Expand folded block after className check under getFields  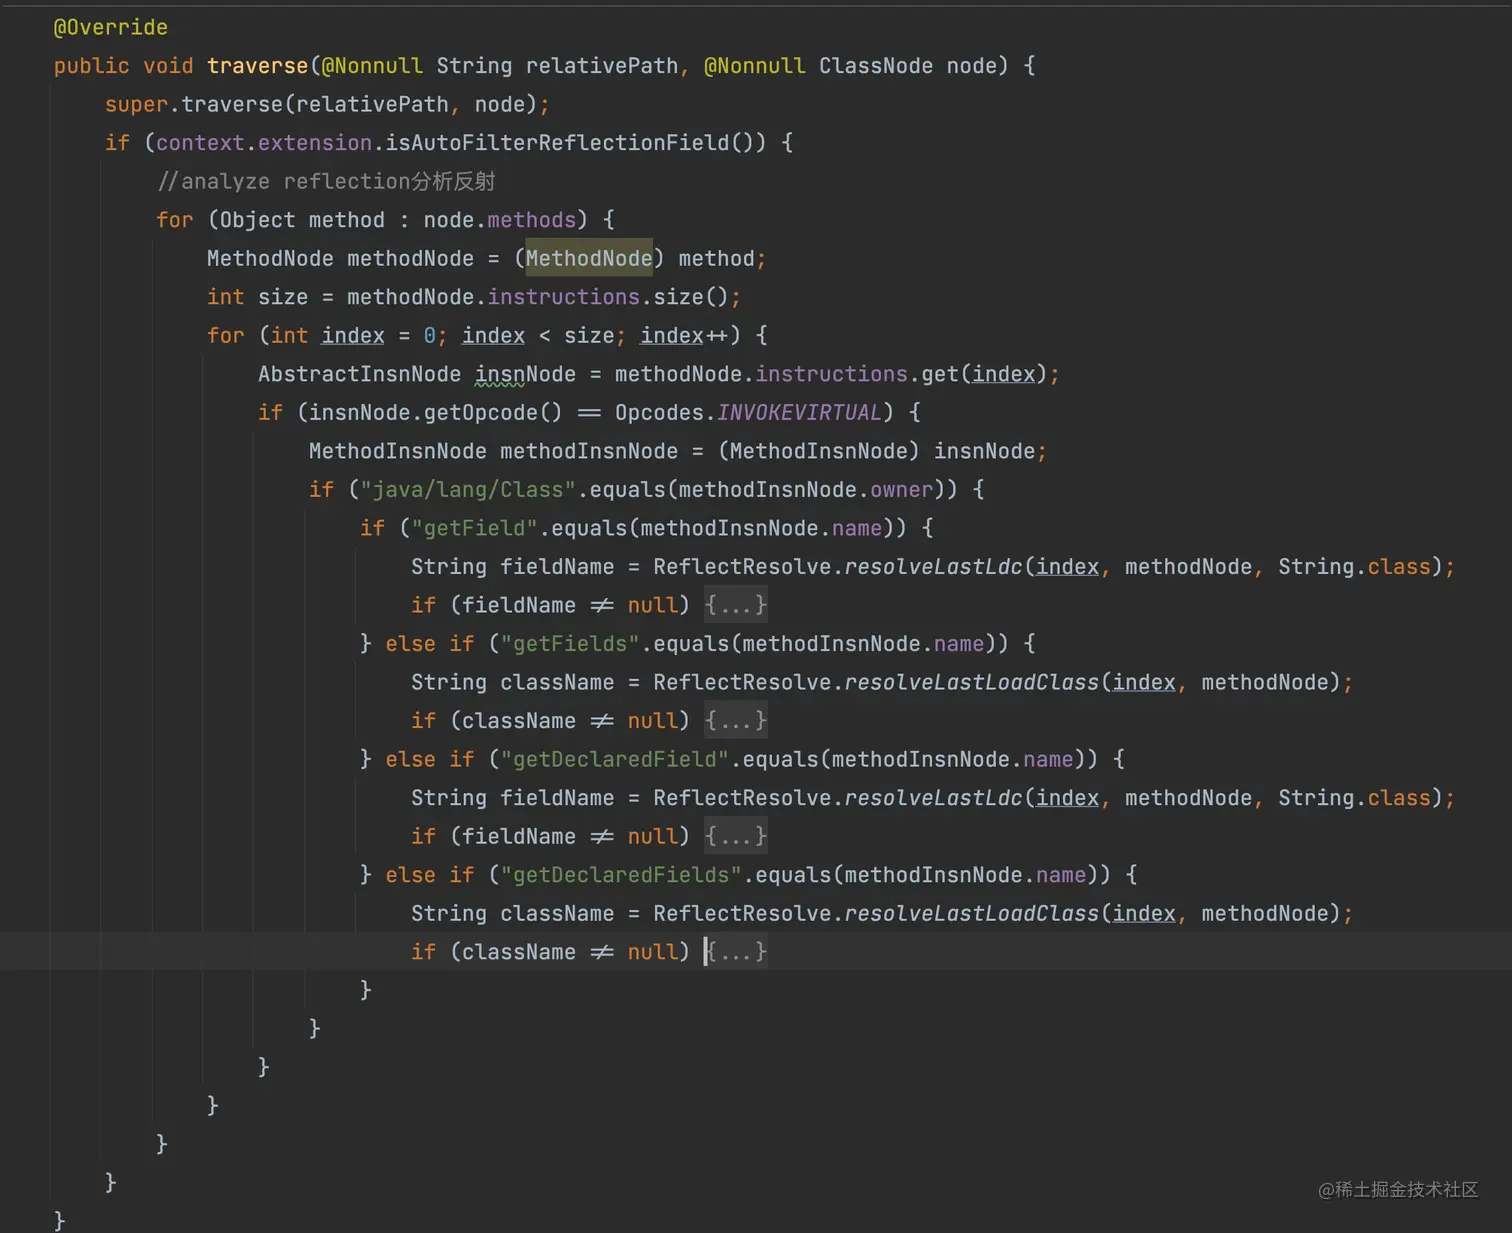tap(735, 721)
